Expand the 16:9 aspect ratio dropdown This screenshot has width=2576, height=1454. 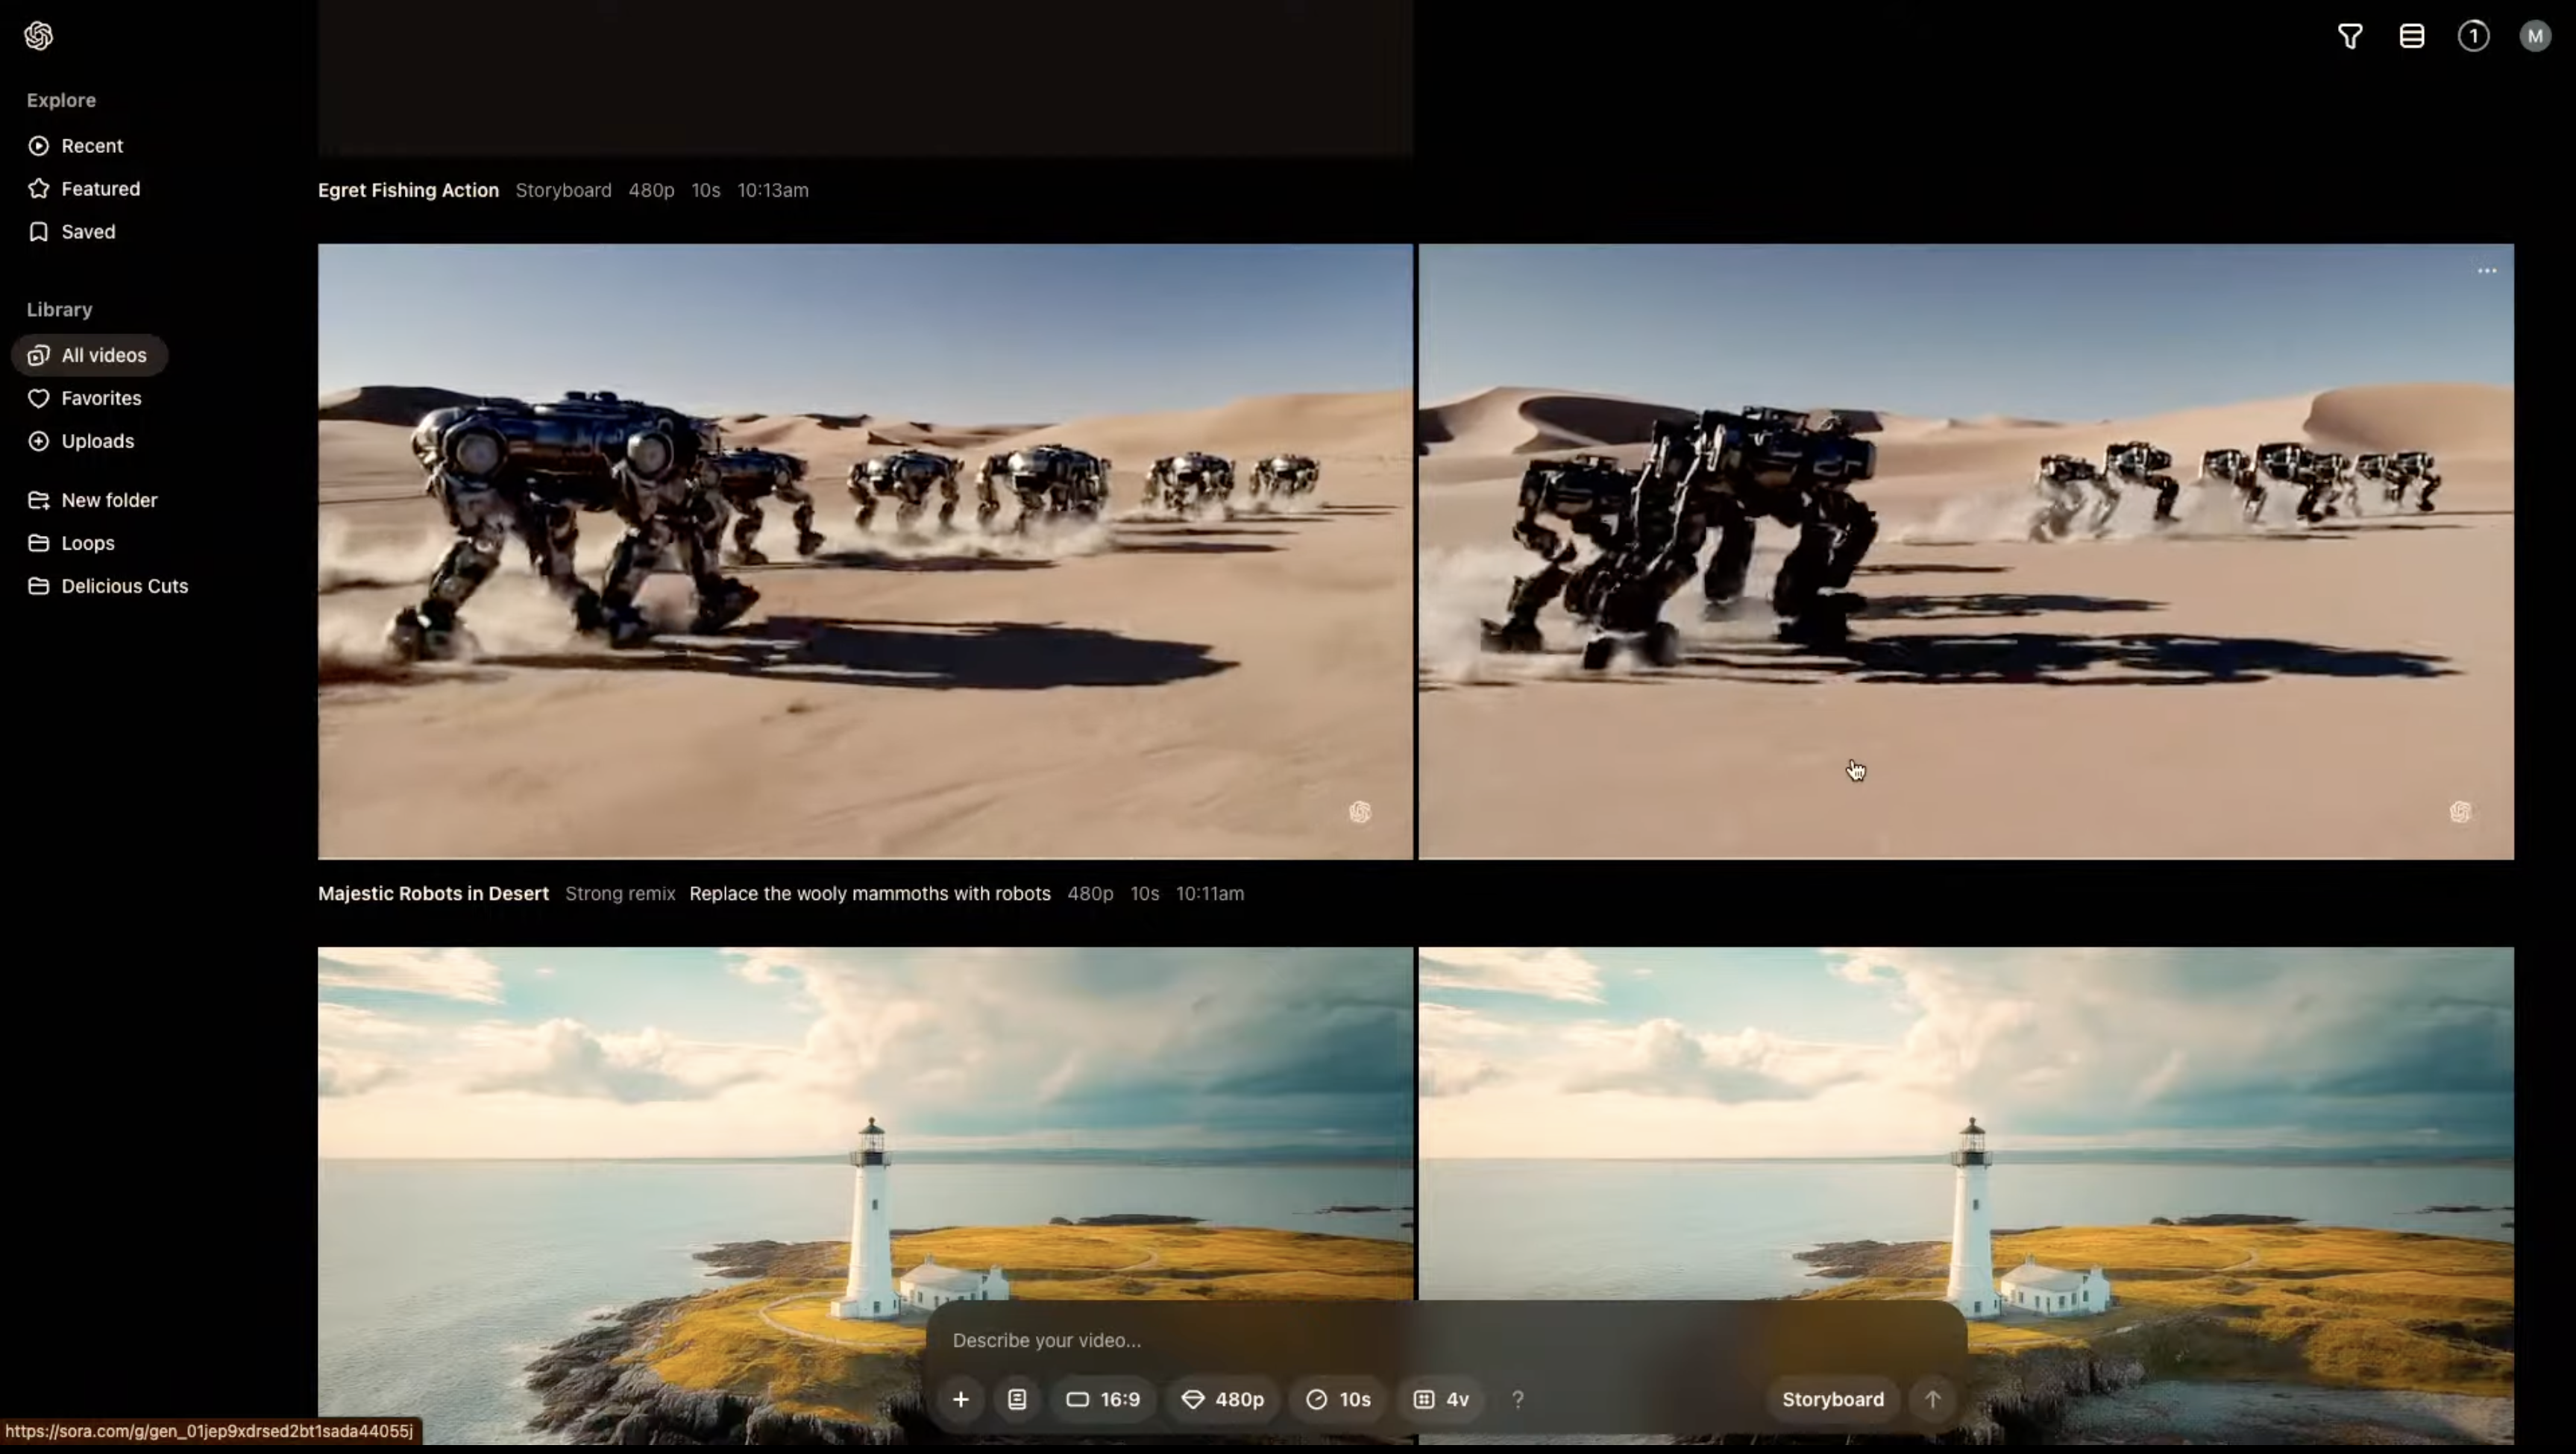pyautogui.click(x=1103, y=1399)
